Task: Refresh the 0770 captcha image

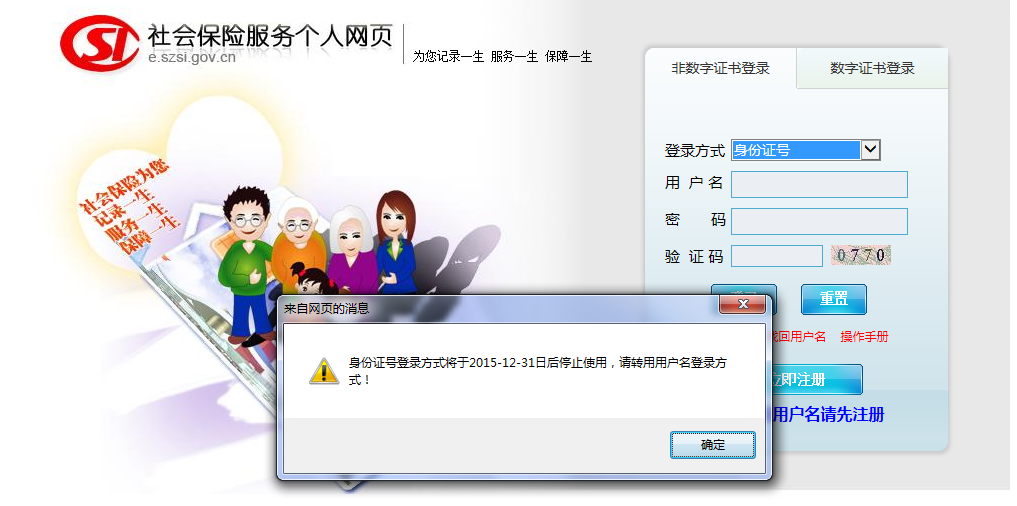Action: [x=861, y=255]
